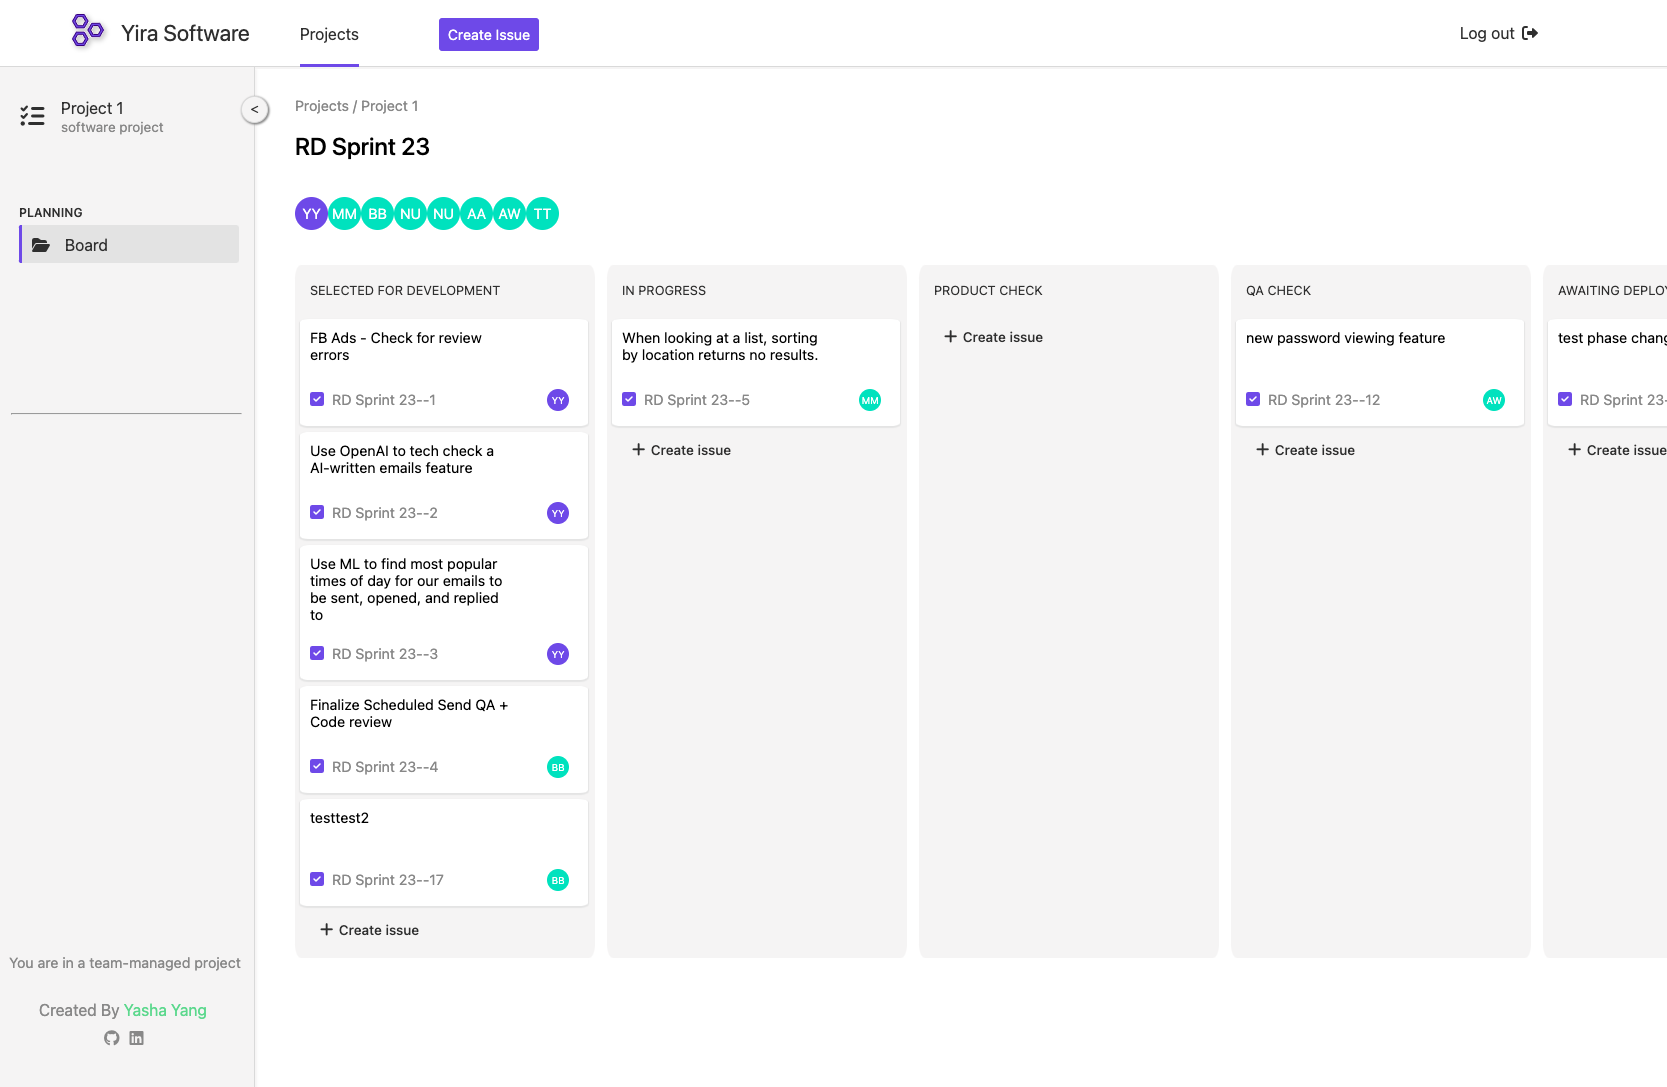Screen dimensions: 1667x1087
Task: Open the GitHub icon in the sidebar footer
Action: click(111, 1038)
